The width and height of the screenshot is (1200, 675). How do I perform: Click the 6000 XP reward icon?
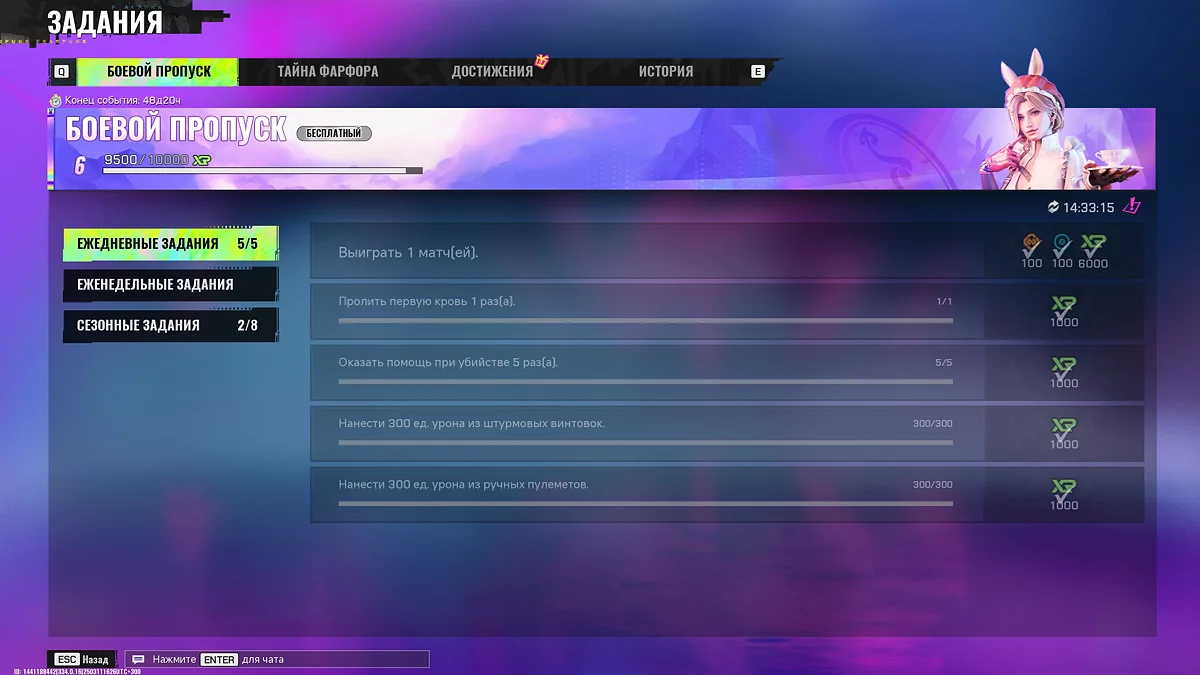click(x=1093, y=245)
